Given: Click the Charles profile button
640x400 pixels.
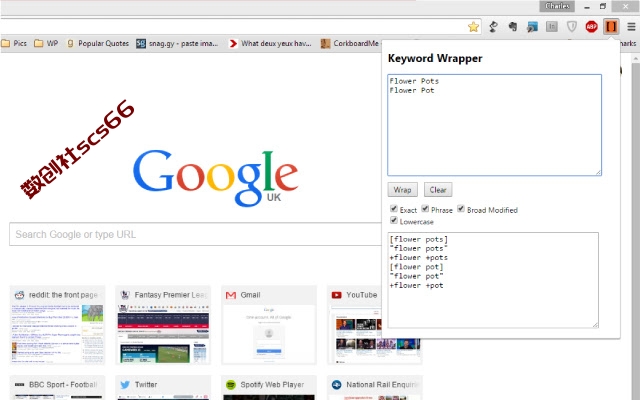Looking at the screenshot, I should tap(557, 6).
